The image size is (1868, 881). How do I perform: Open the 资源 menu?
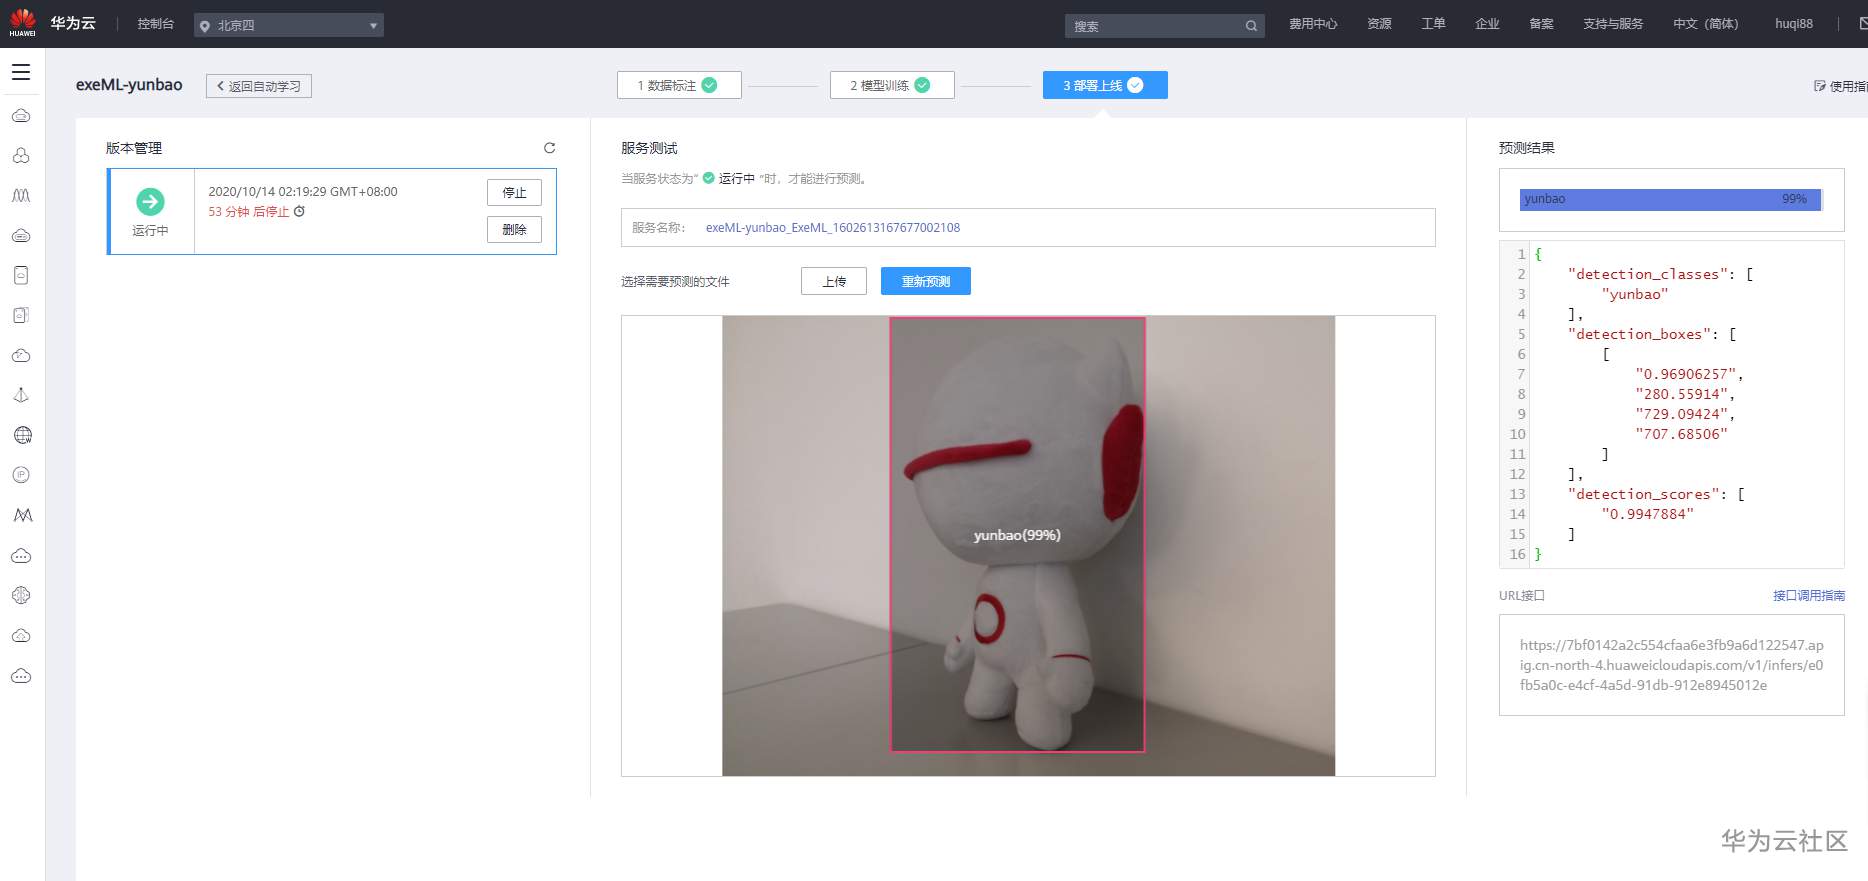pos(1380,24)
